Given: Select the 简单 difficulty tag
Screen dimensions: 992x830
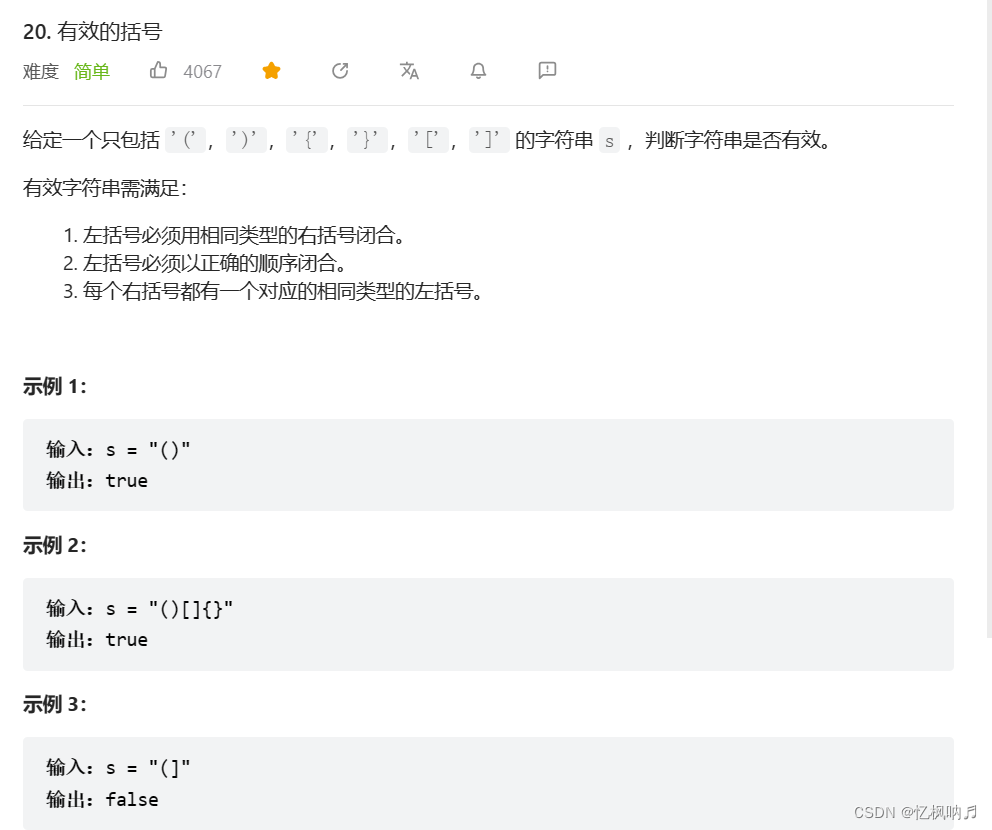Looking at the screenshot, I should [91, 71].
